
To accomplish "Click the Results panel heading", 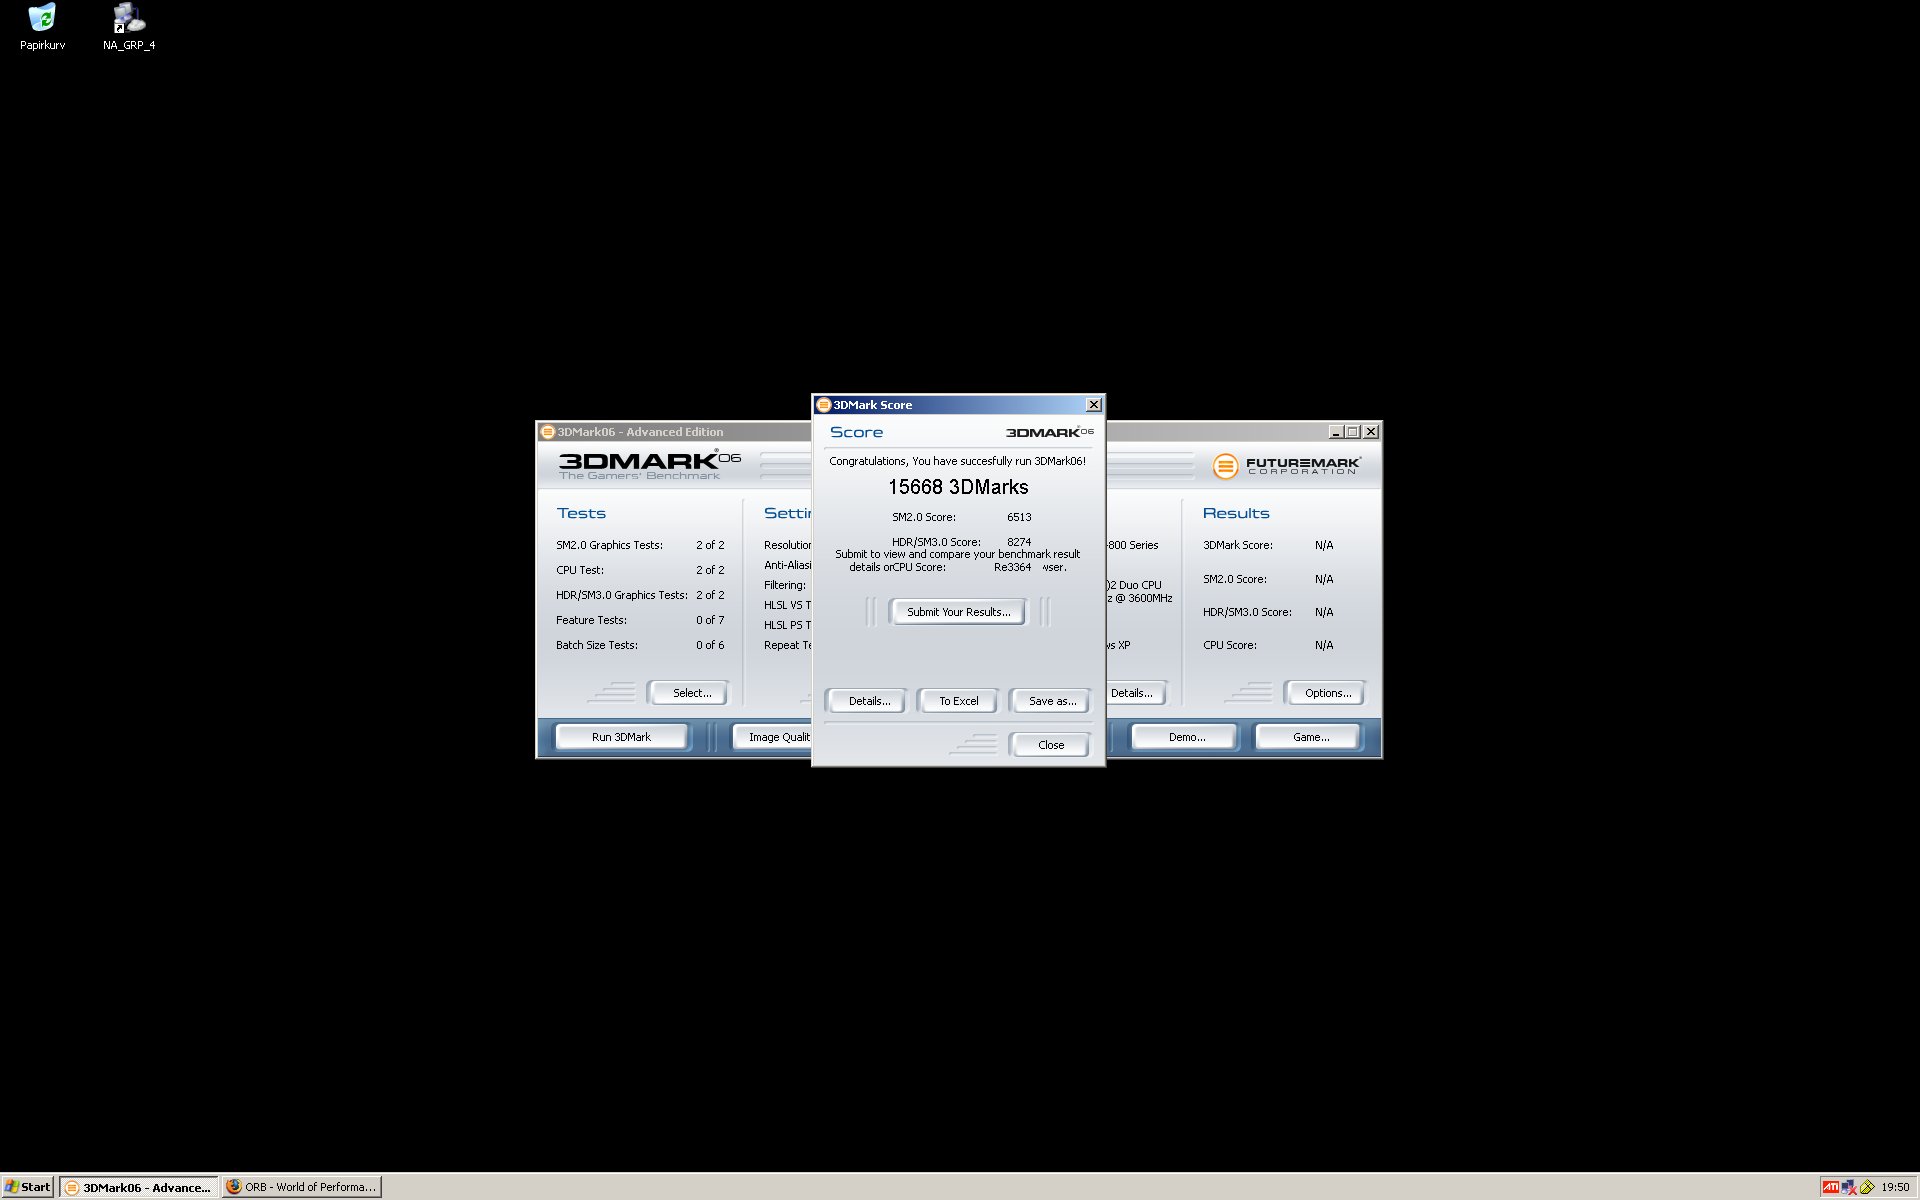I will click(x=1236, y=513).
